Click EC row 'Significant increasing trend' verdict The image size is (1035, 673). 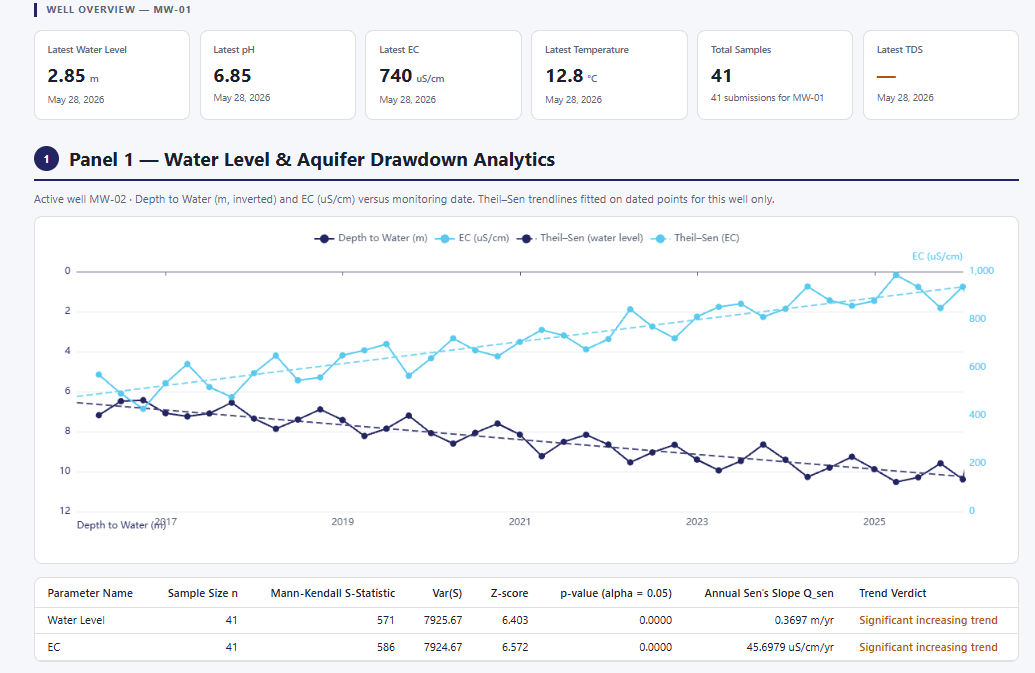[x=928, y=647]
